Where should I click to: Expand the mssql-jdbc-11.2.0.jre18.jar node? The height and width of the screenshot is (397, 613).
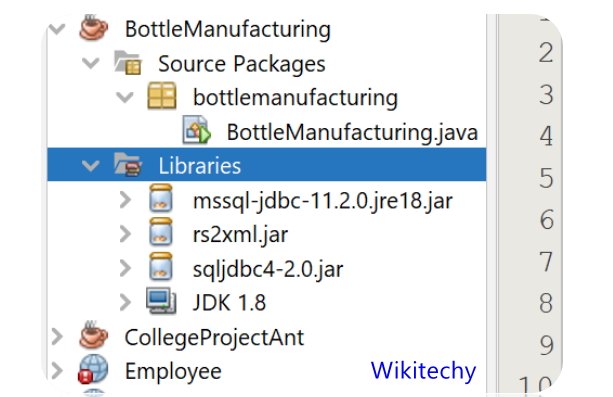point(125,199)
